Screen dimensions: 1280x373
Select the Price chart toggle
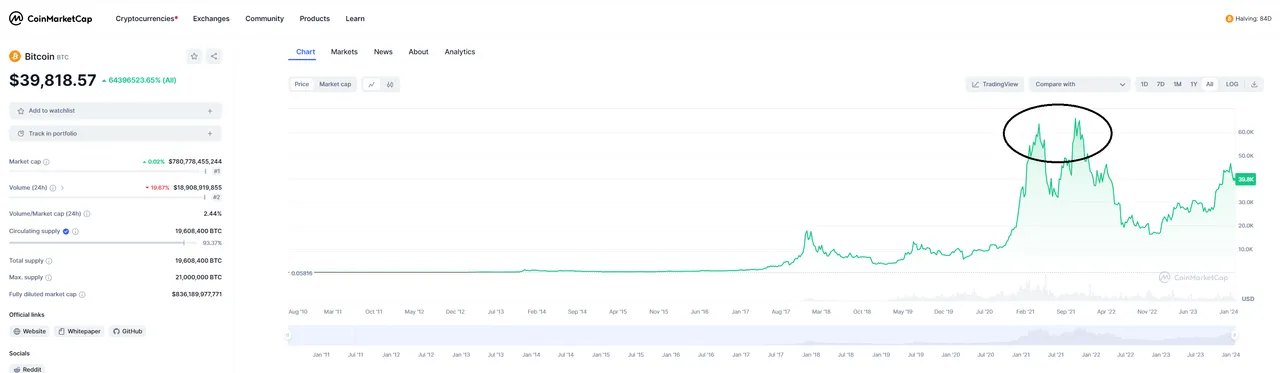tap(301, 84)
